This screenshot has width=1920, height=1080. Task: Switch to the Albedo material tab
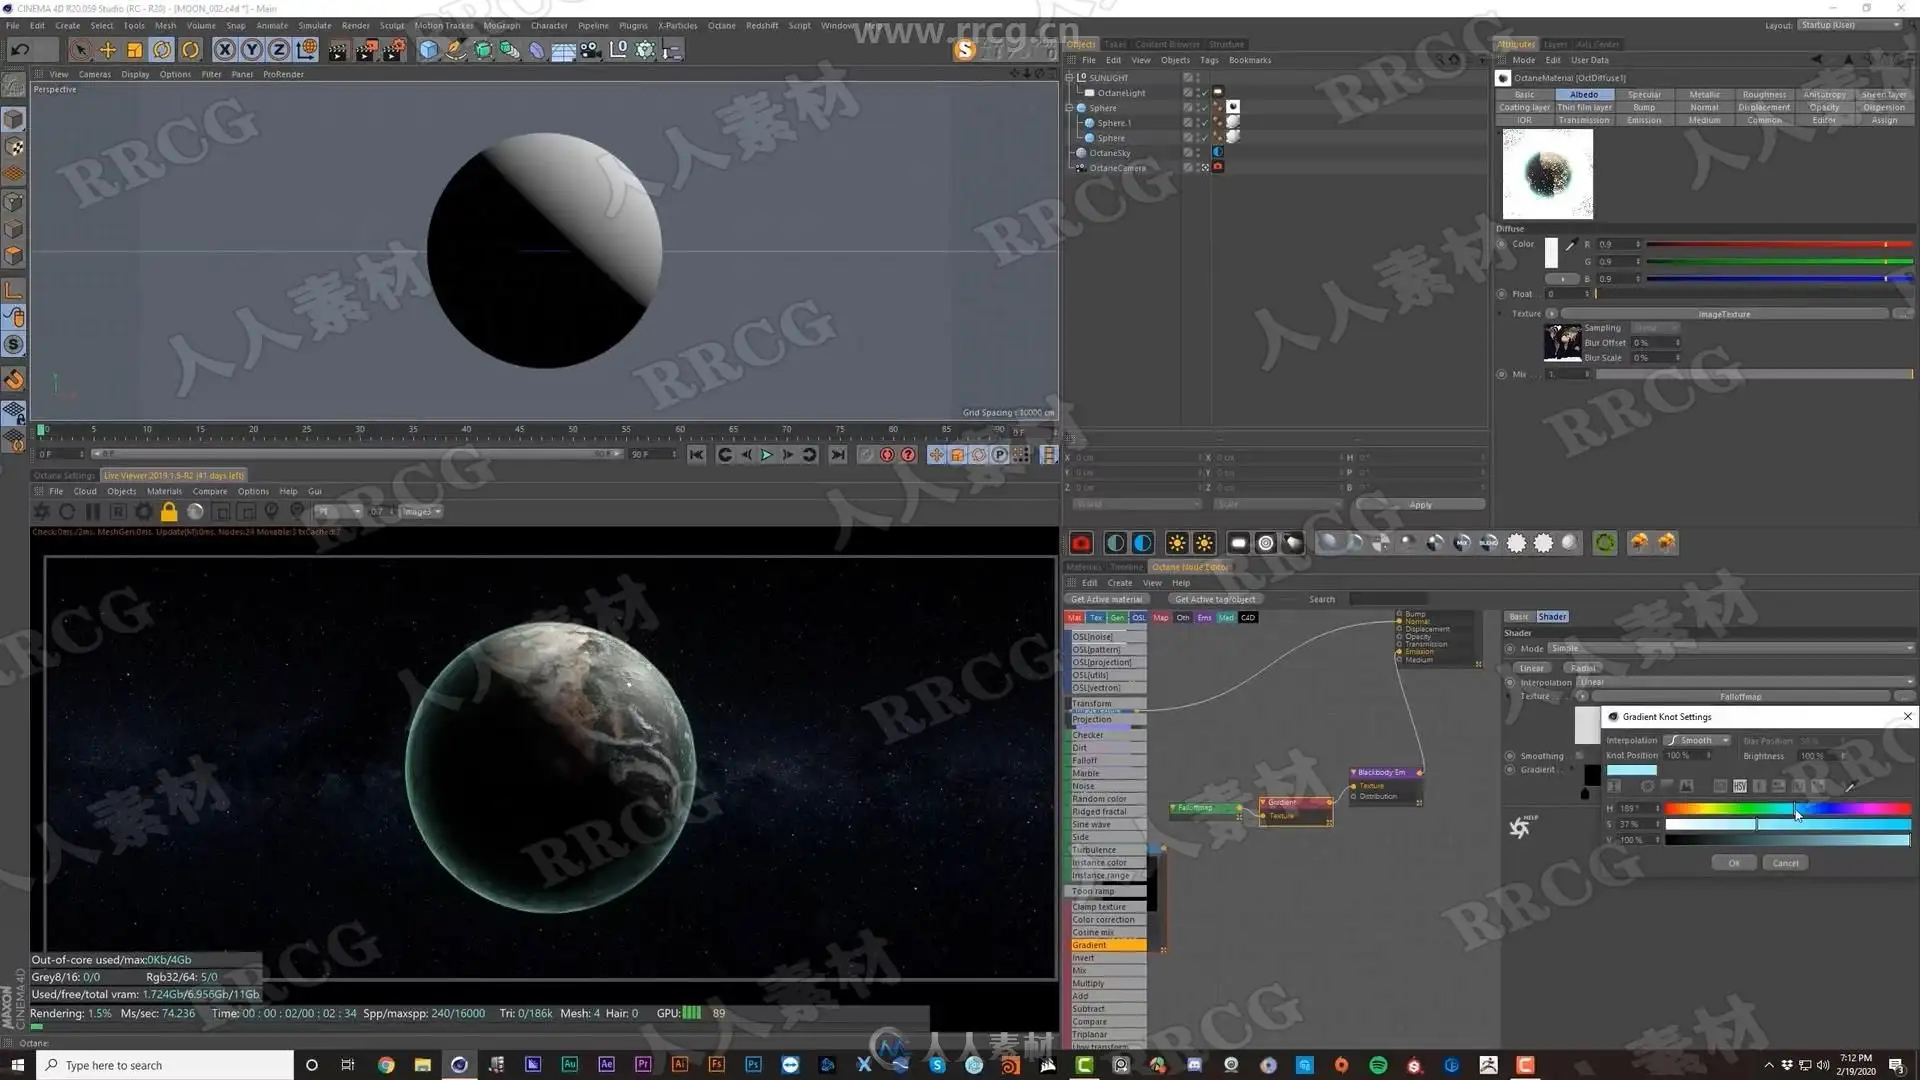tap(1583, 95)
